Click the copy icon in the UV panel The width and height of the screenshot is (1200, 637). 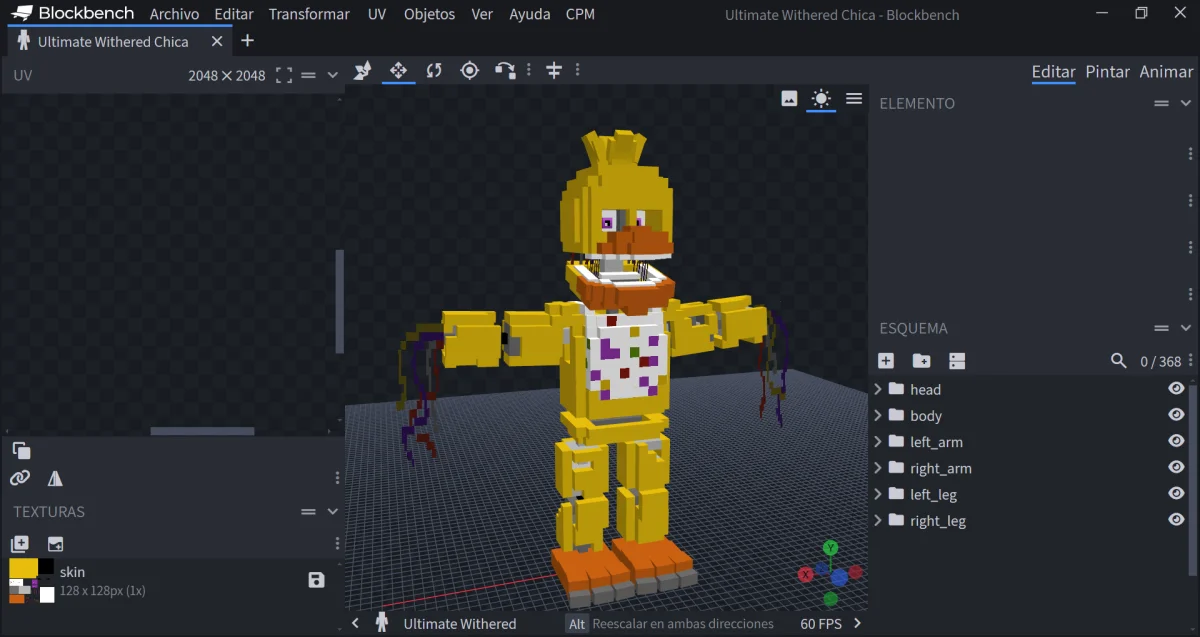[21, 450]
